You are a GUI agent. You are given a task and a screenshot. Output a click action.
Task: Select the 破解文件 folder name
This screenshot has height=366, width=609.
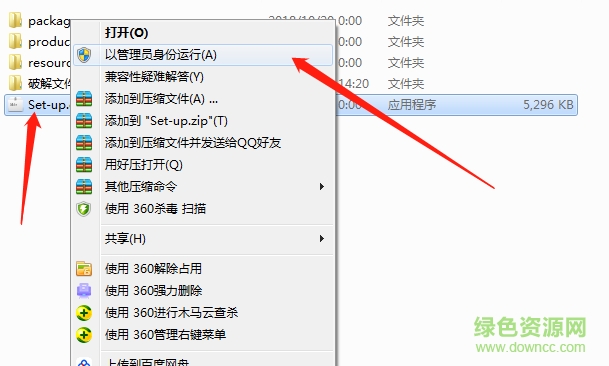(x=49, y=83)
